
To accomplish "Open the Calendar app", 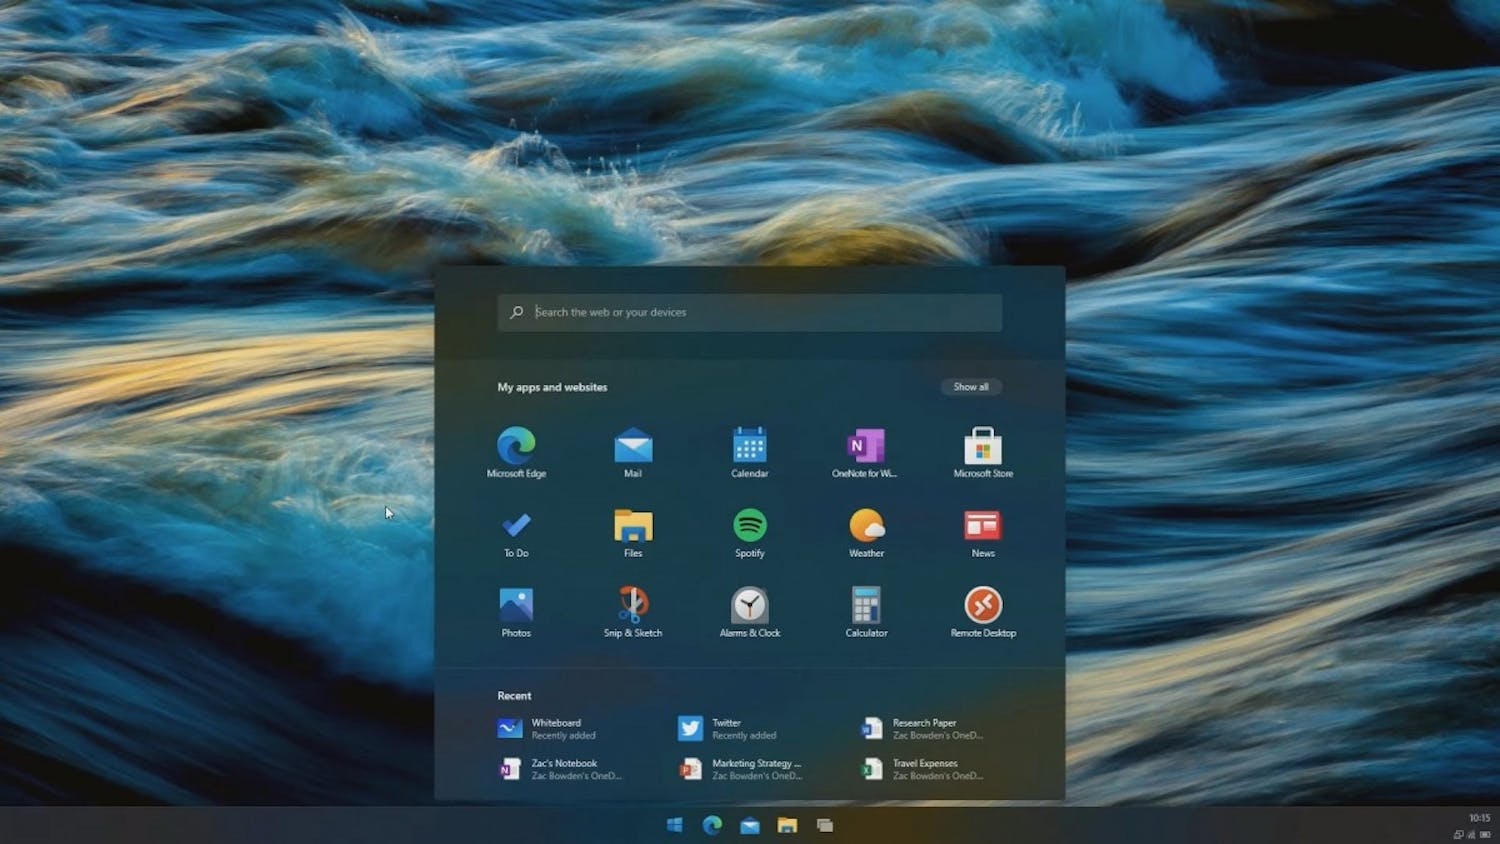I will [749, 445].
